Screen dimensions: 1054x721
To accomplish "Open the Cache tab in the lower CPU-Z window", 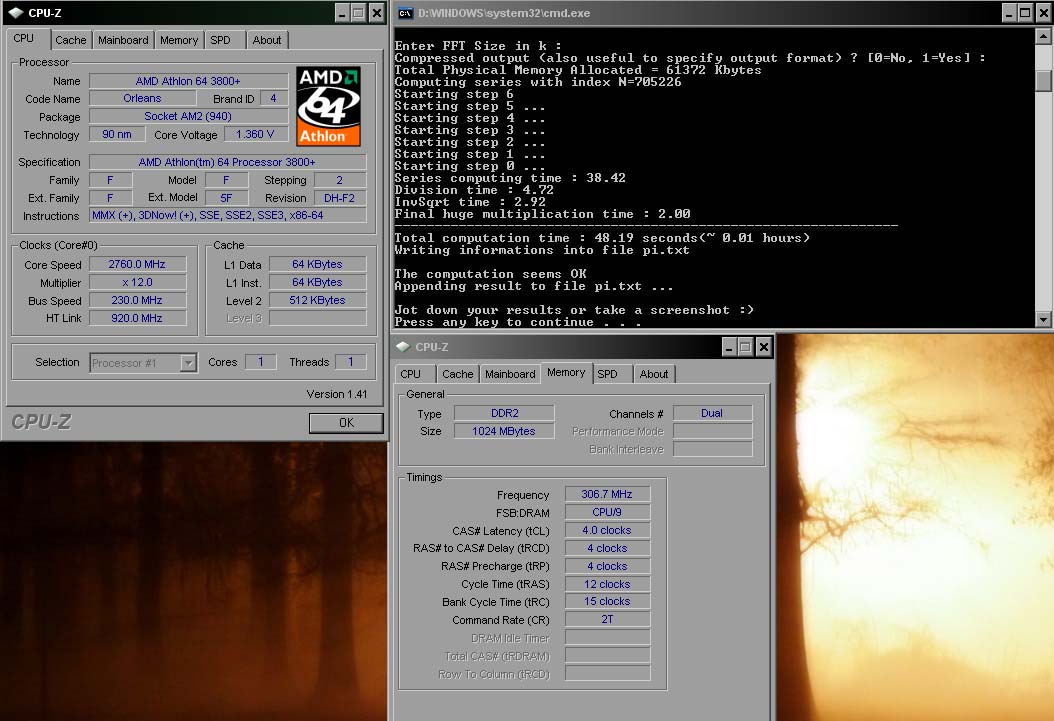I will point(458,374).
